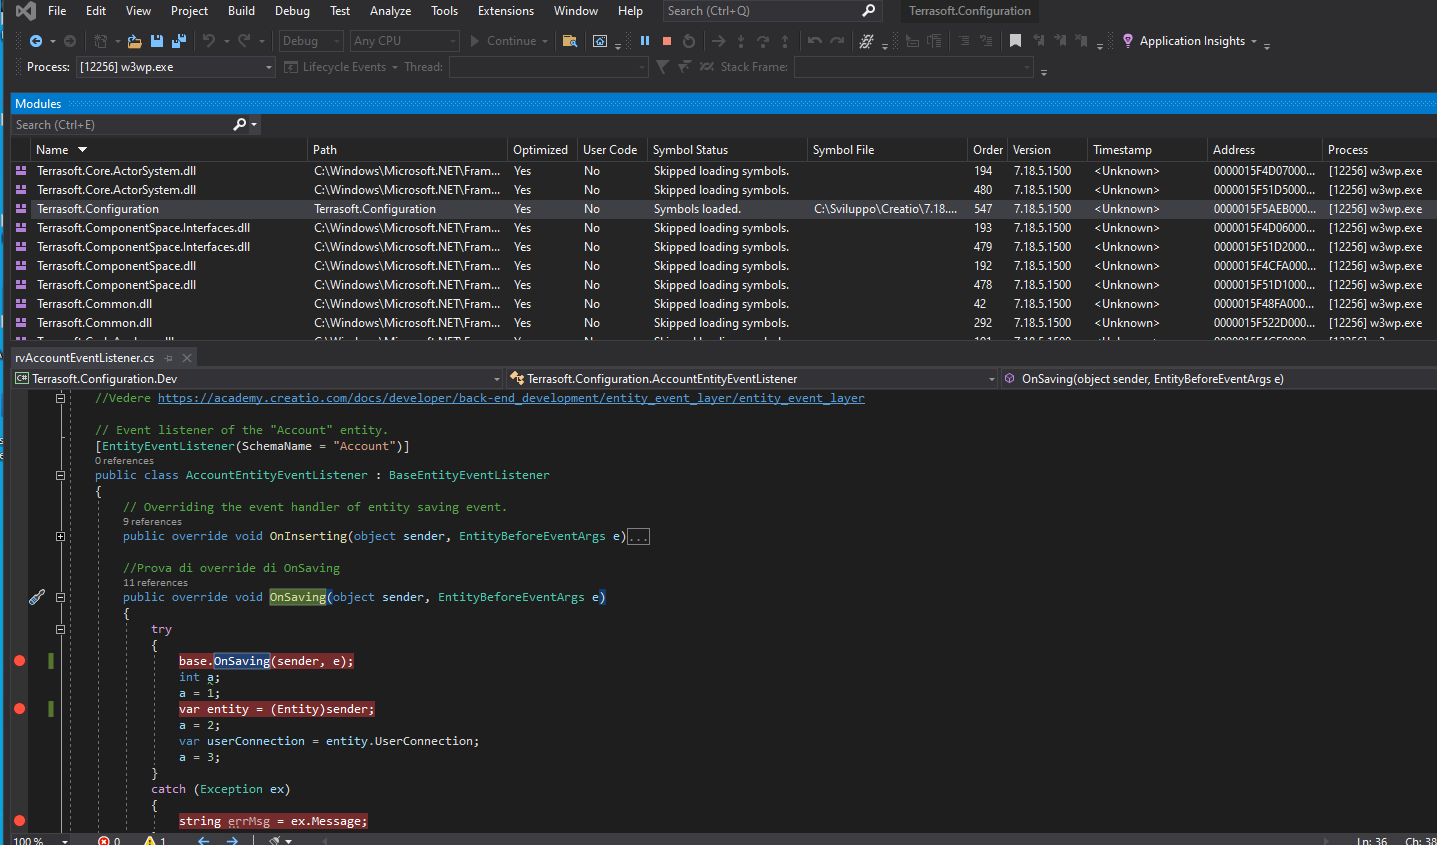Stop debugging with the red square
This screenshot has width=1437, height=845.
click(x=667, y=41)
